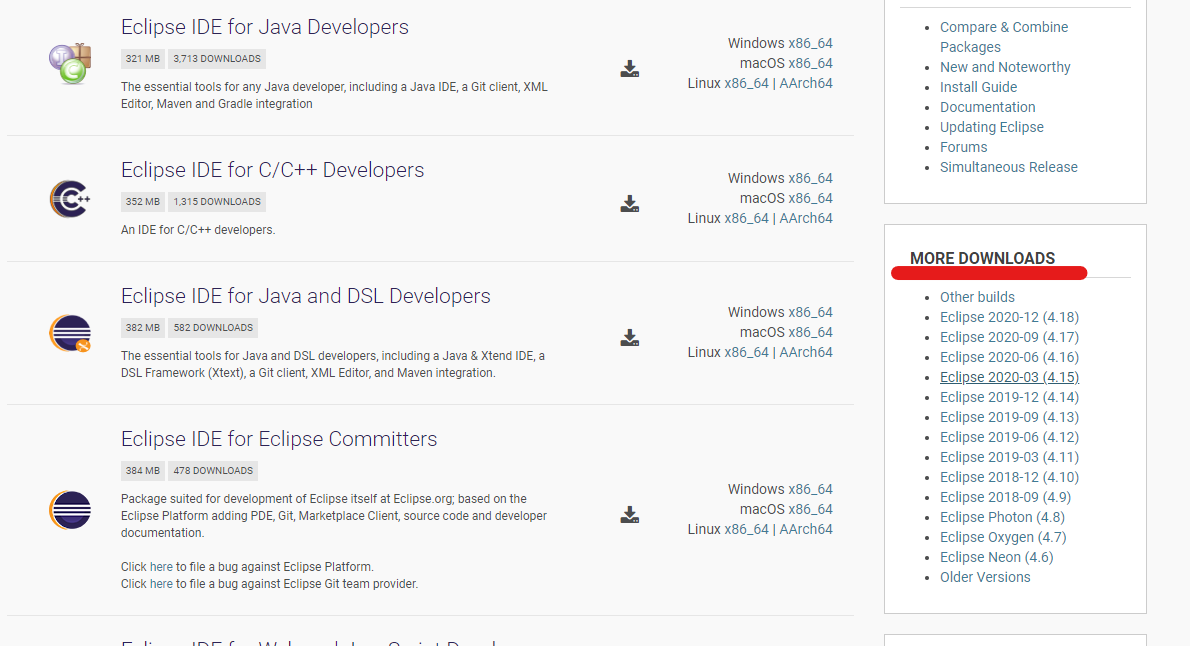Click the 1,315 DOWNLOADS badge
Viewport: 1190px width, 646px height.
tap(217, 202)
